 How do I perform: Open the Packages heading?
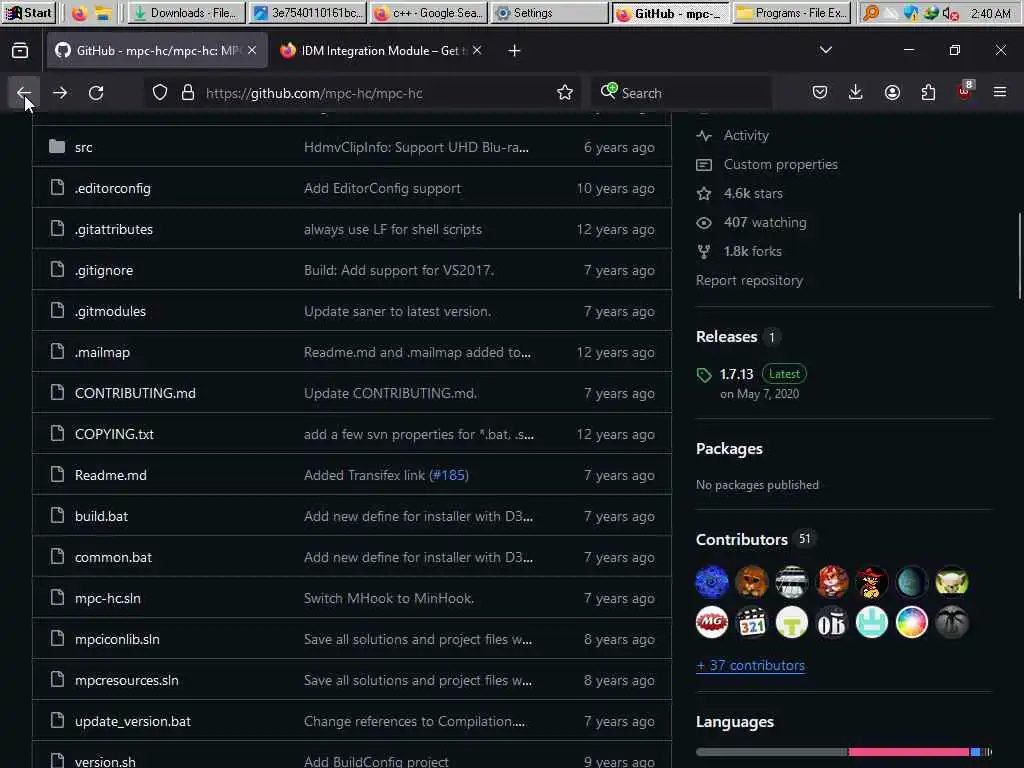(x=729, y=449)
